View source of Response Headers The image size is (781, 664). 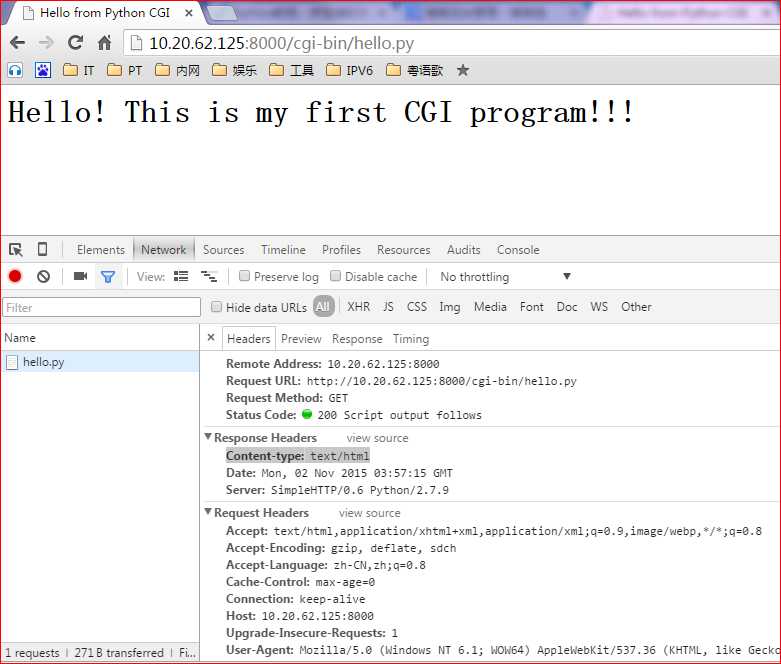click(377, 438)
